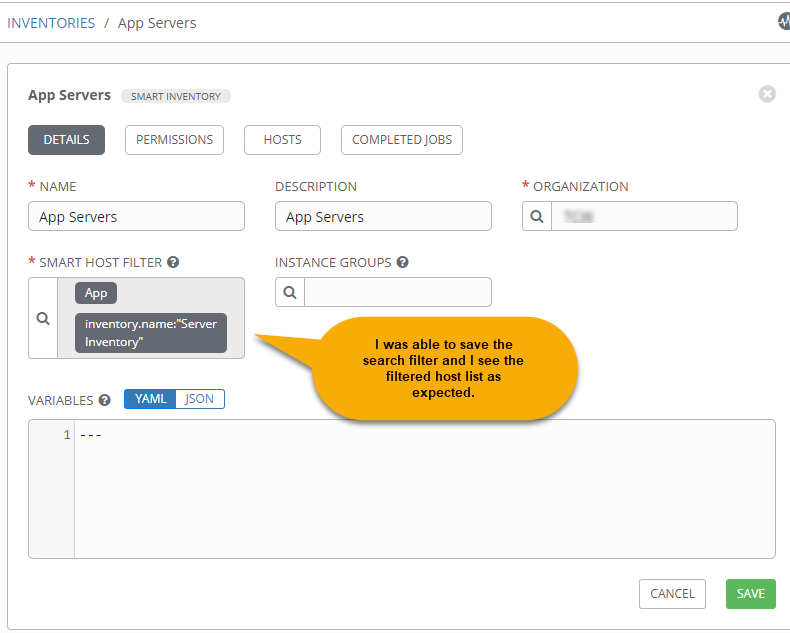Click the CANCEL button
790x633 pixels.
pos(672,594)
